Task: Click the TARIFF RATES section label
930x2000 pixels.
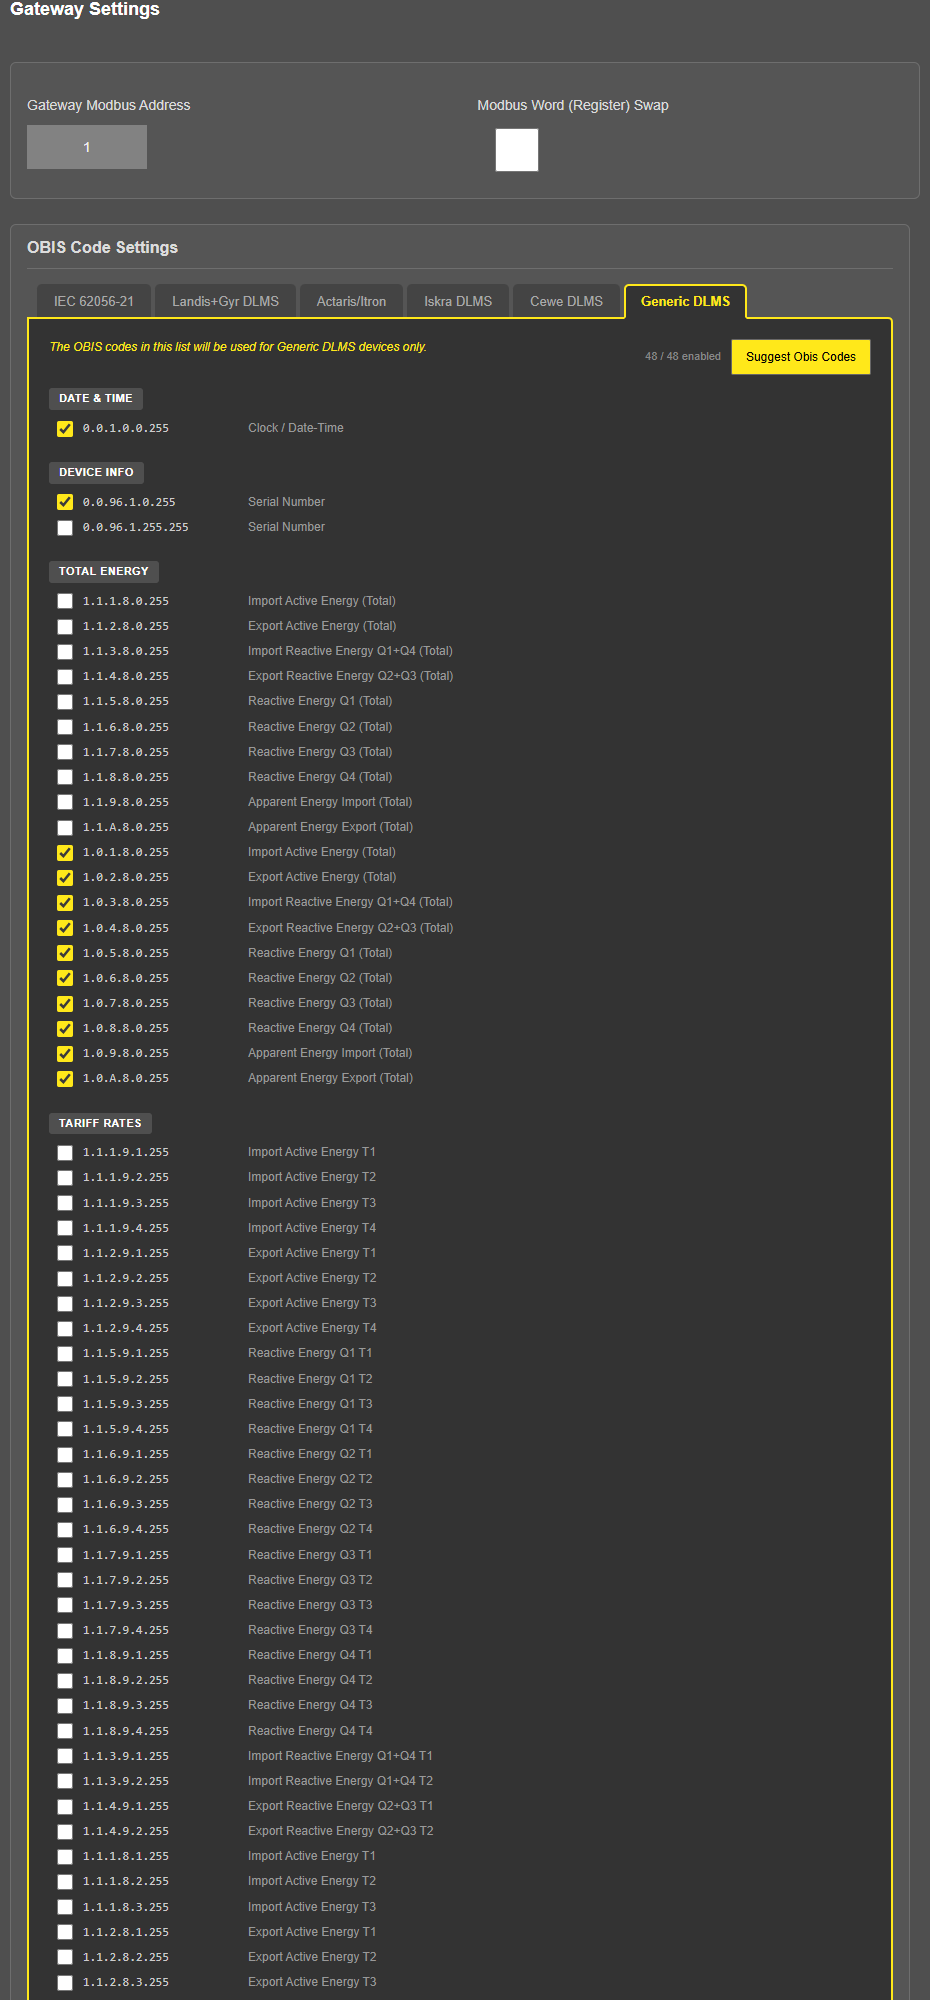Action: pos(100,1123)
